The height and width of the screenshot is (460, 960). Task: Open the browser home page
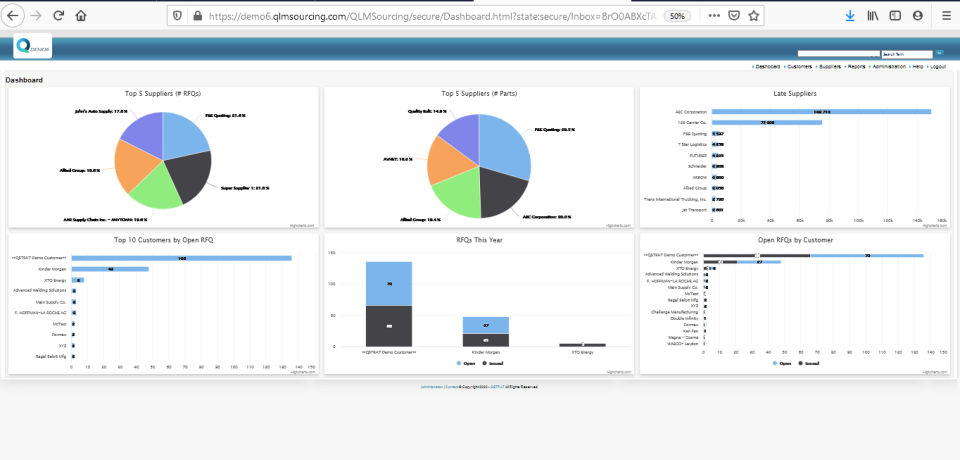pyautogui.click(x=81, y=16)
